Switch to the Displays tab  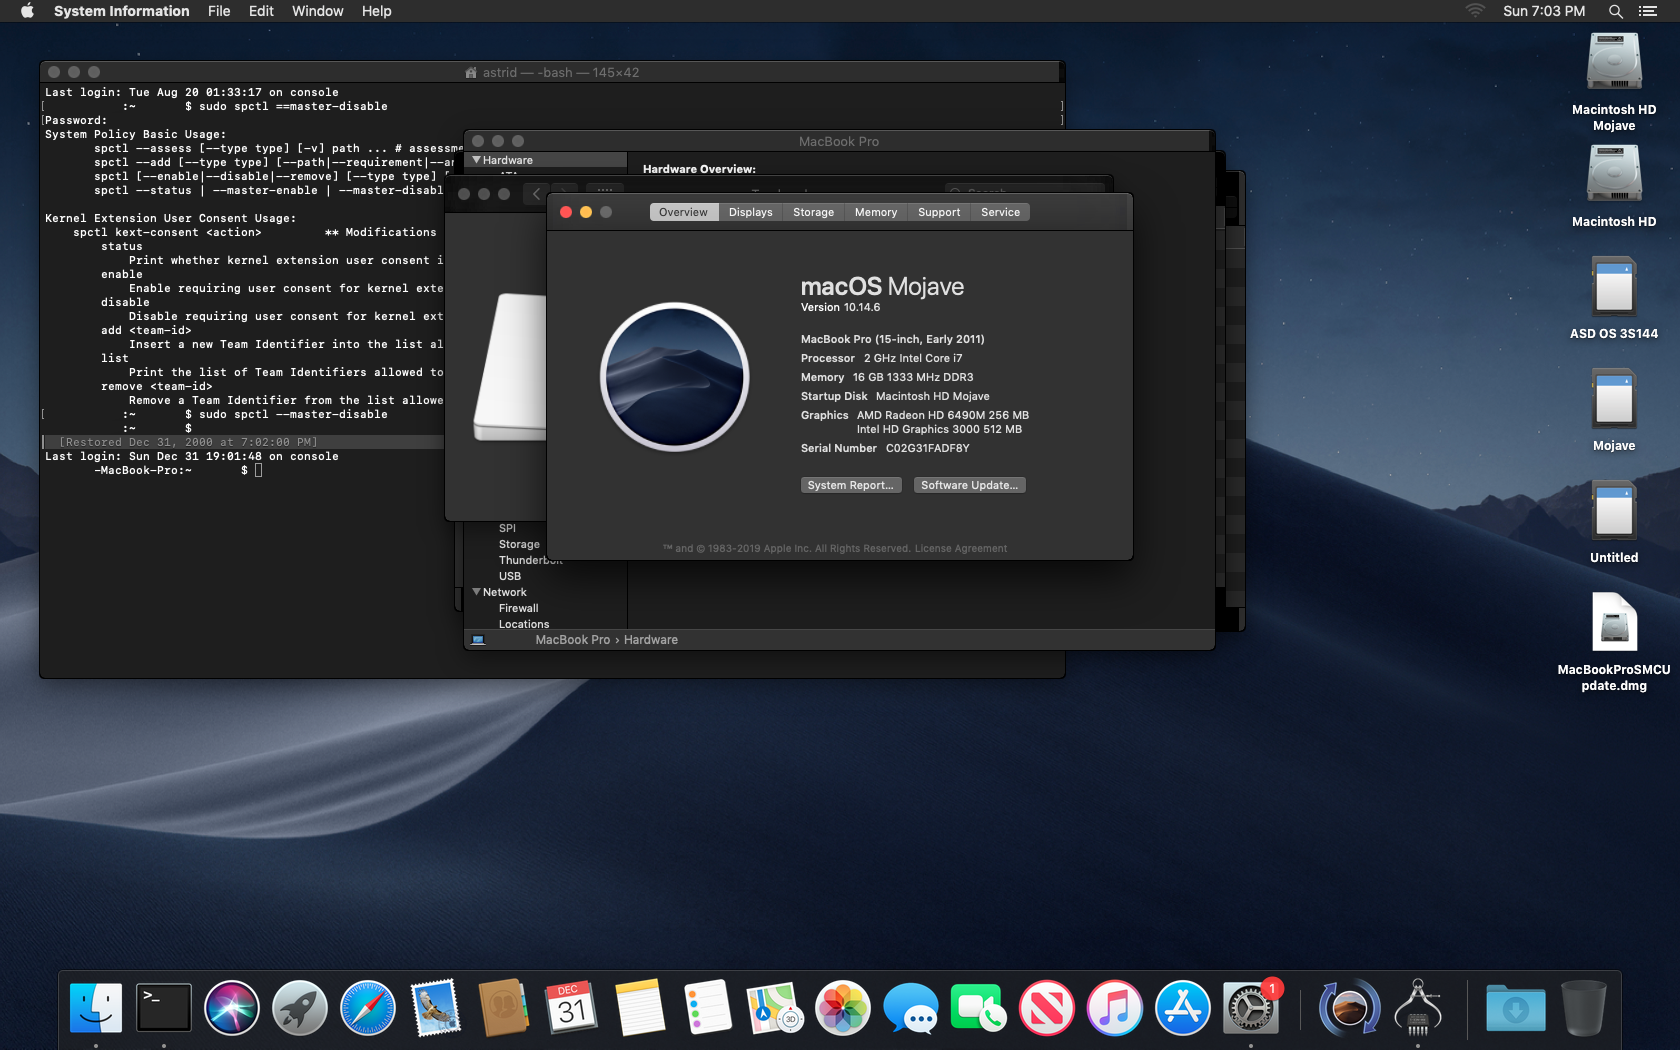tap(750, 212)
